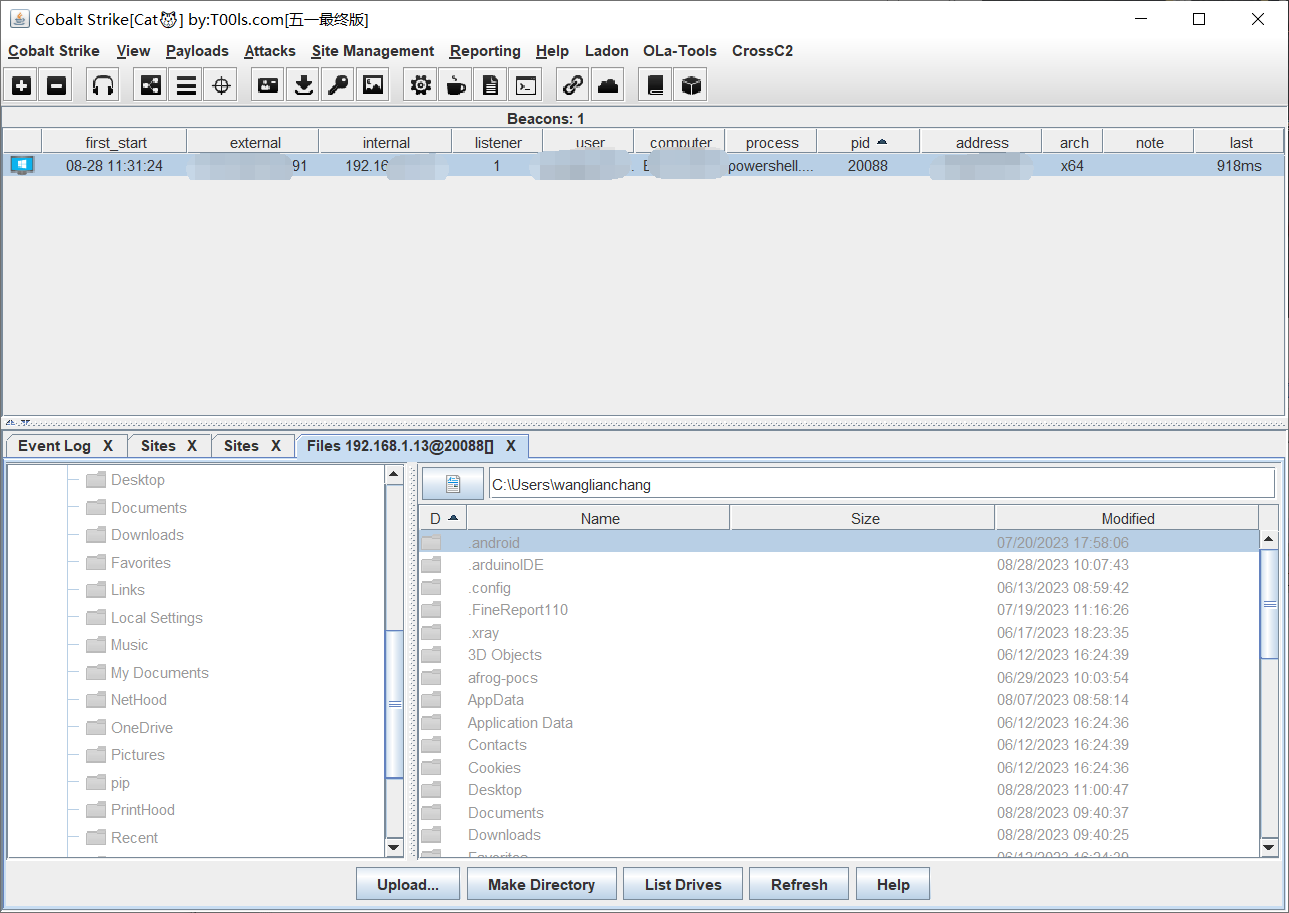Open downloaded files arrow icon

click(x=303, y=85)
